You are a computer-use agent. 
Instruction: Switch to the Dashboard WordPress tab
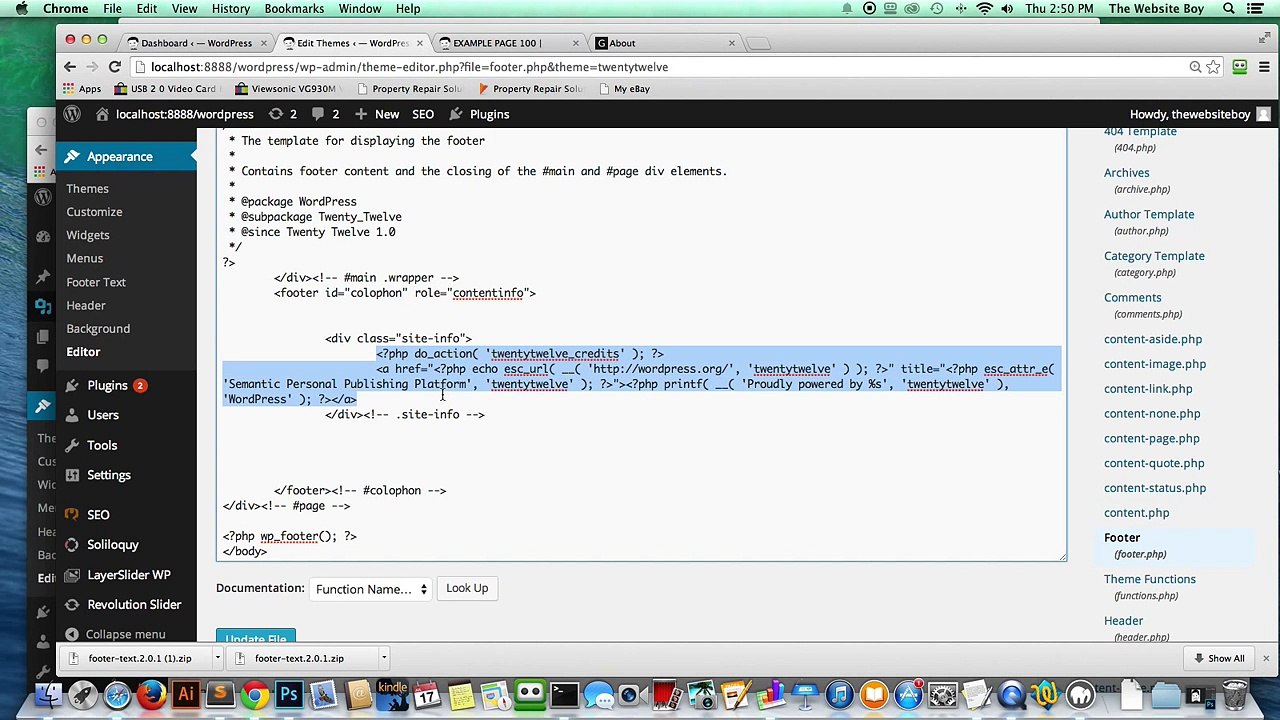click(x=196, y=43)
